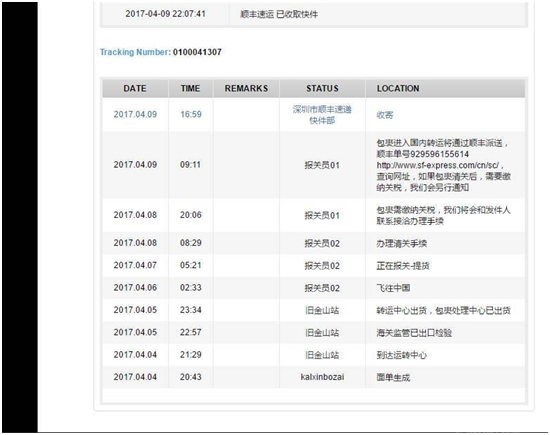Screen dimensions: 550x435
Task: Click 旧金山站 status in the 21:29 row
Action: pyautogui.click(x=322, y=355)
